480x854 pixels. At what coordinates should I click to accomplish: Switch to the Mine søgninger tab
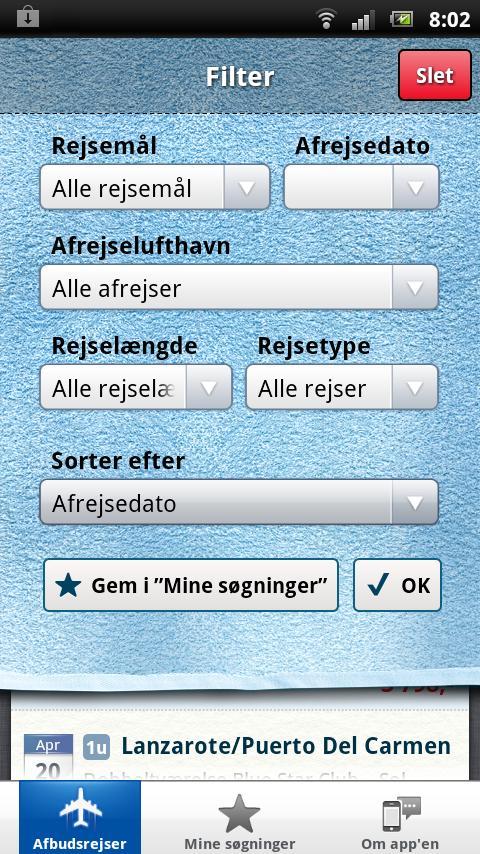pos(240,817)
